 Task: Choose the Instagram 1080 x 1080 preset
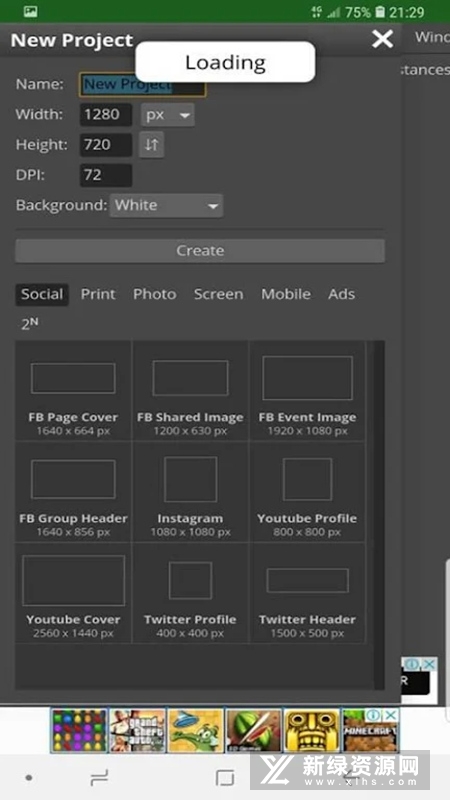[190, 491]
